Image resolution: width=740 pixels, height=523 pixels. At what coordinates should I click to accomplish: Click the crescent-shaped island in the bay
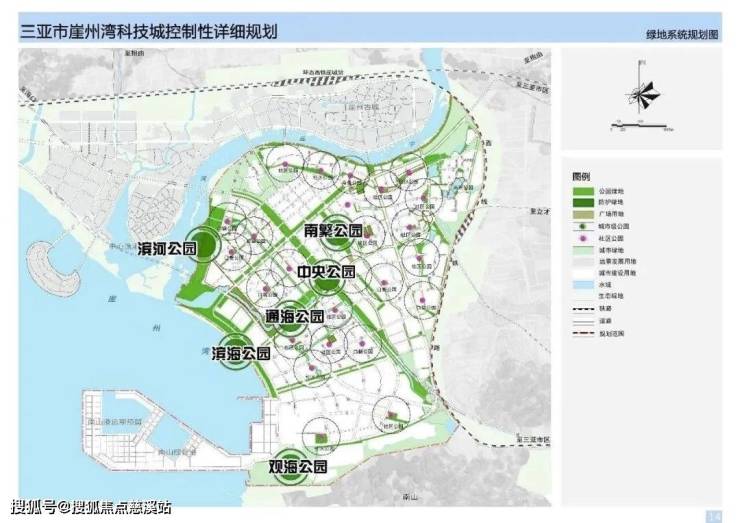[52, 268]
